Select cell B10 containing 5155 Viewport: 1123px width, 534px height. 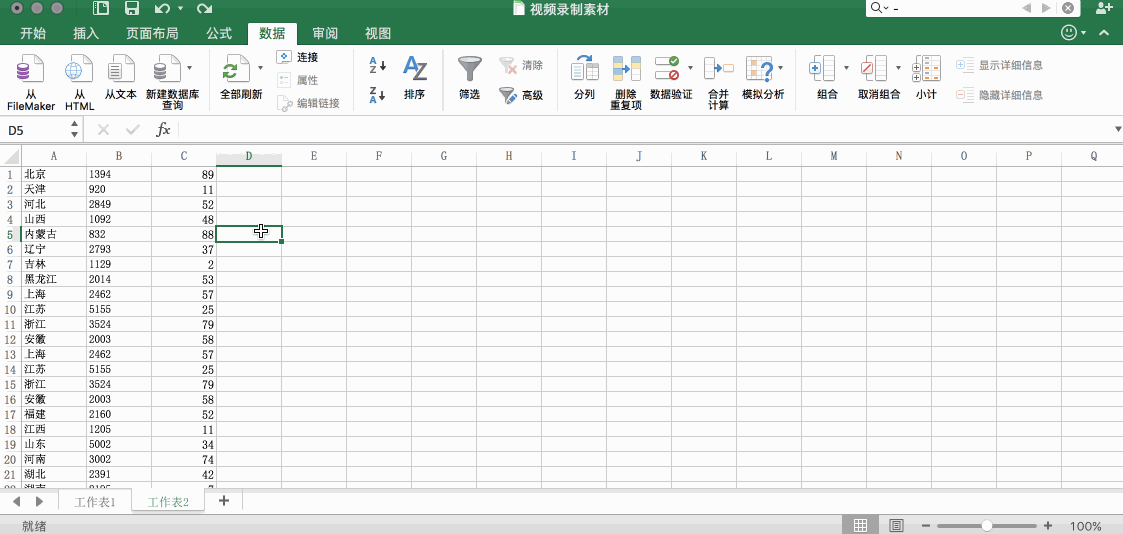119,309
